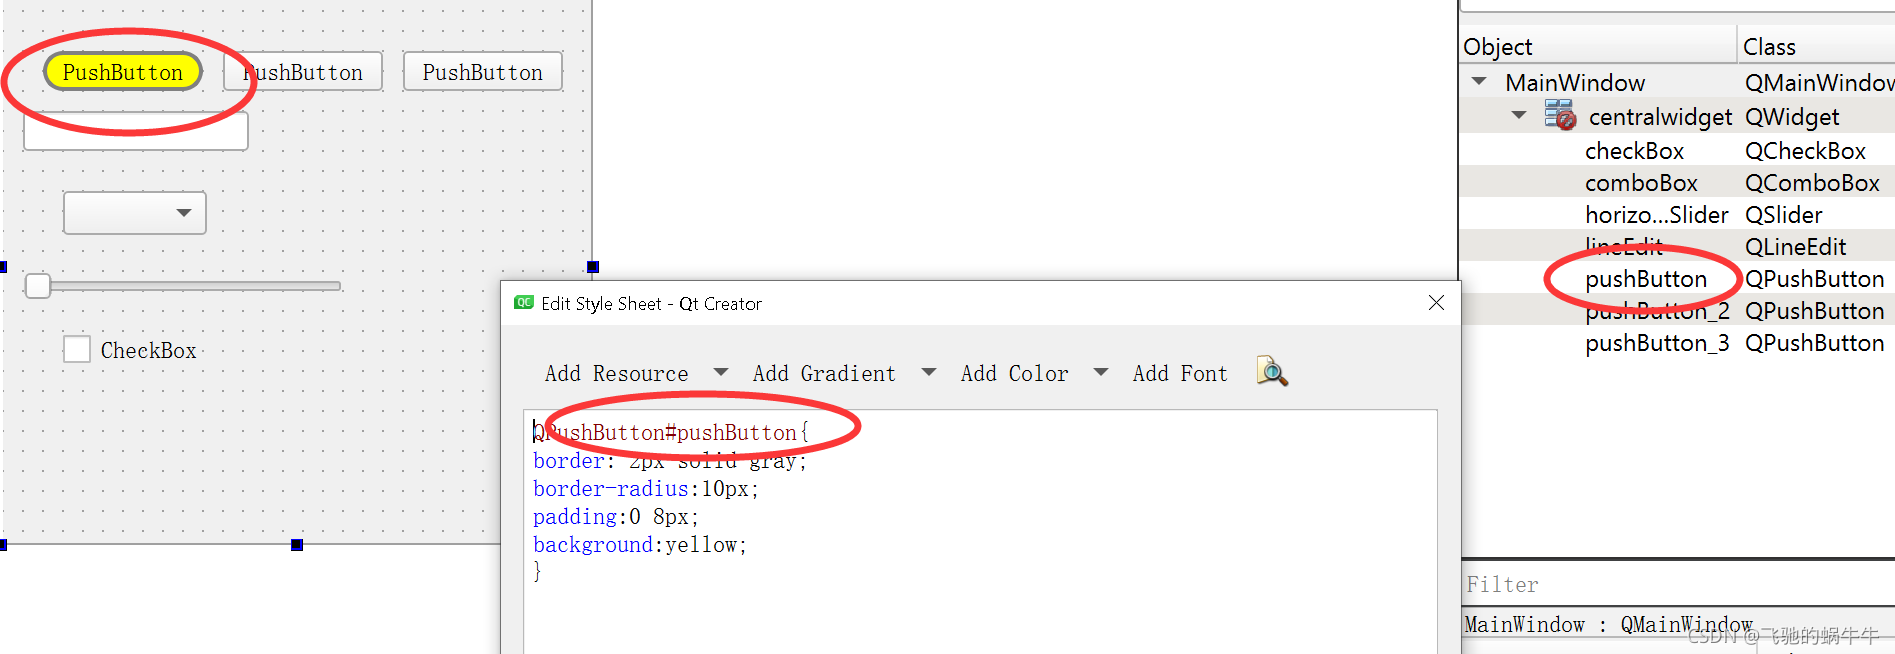Screen dimensions: 1895x654
Task: Open Add Color in style sheet editor
Action: coord(1014,373)
